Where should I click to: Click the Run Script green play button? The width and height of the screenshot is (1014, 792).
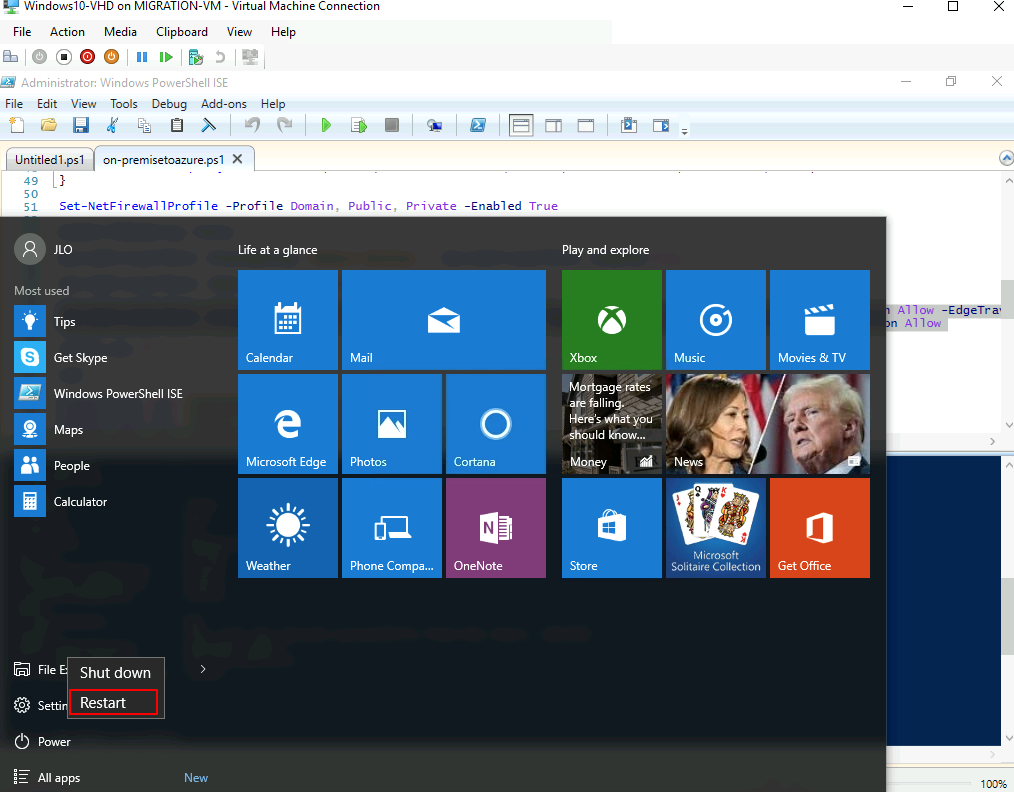click(x=326, y=125)
